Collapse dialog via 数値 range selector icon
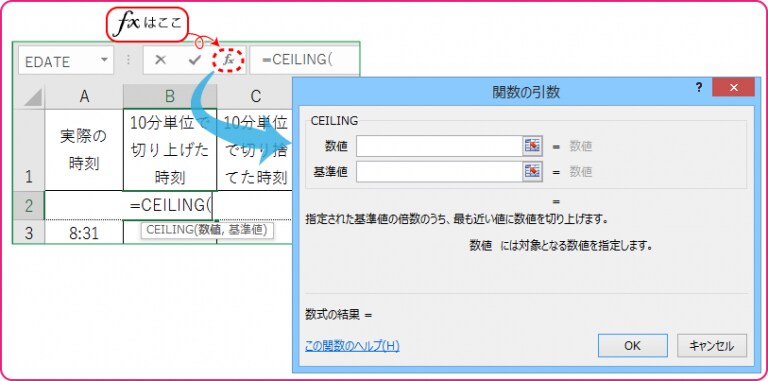This screenshot has height=381, width=768. pyautogui.click(x=532, y=146)
